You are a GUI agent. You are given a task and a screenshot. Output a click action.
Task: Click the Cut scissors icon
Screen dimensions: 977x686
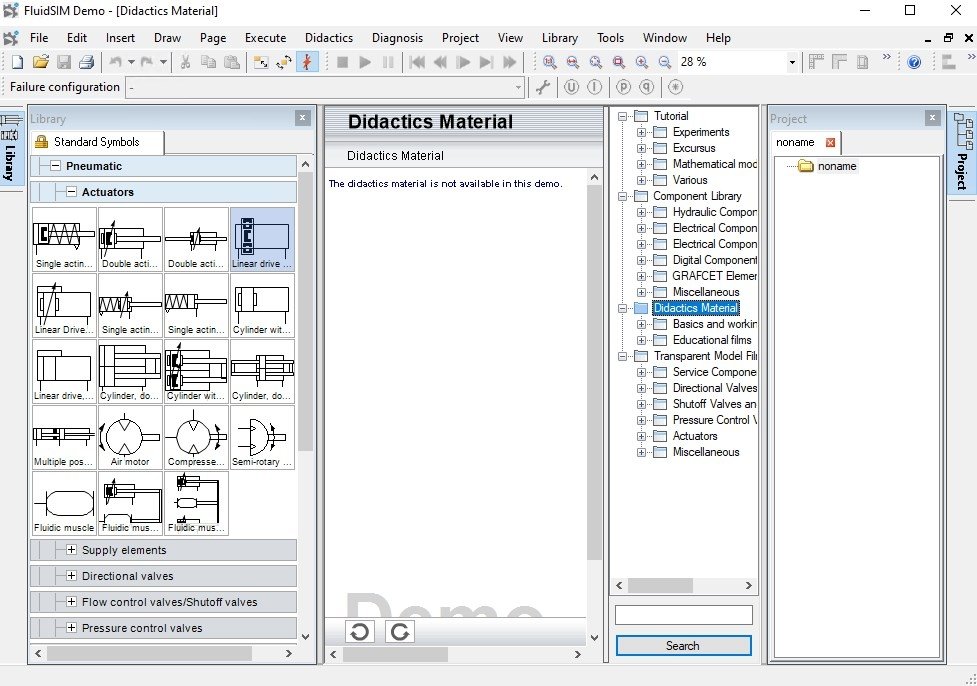point(185,62)
